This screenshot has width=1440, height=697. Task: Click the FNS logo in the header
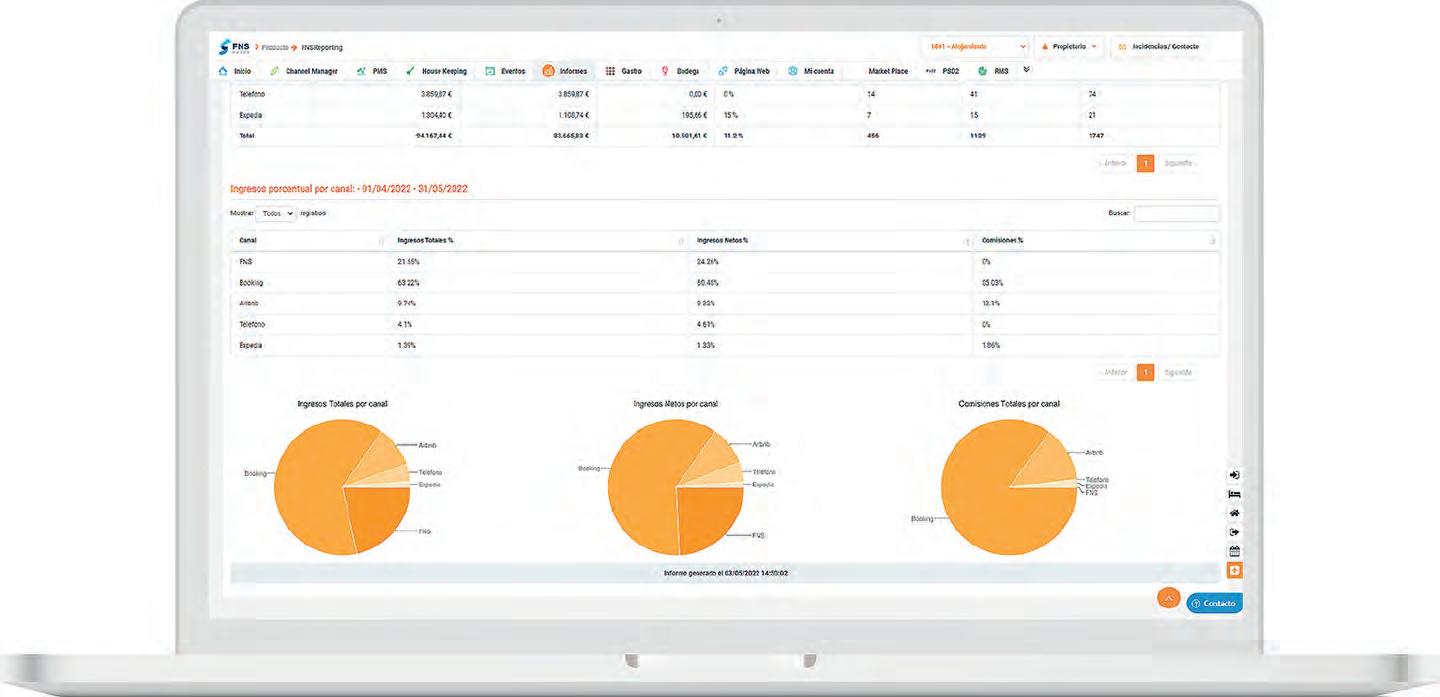[234, 47]
